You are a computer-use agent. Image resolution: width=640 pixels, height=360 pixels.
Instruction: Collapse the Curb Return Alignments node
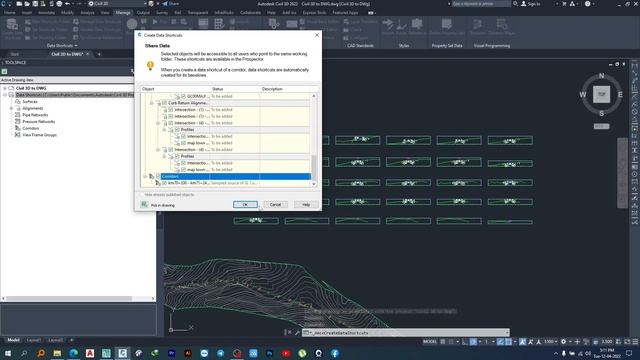[x=151, y=103]
